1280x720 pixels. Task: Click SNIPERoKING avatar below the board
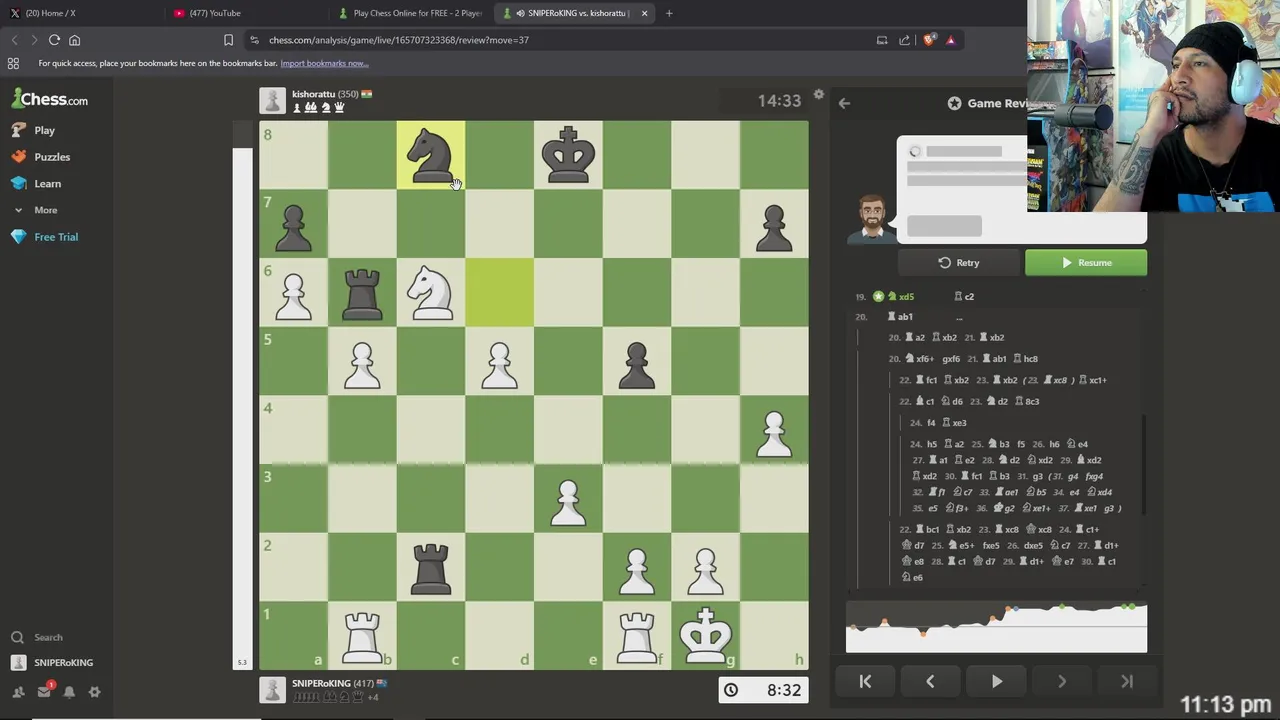[x=272, y=689]
